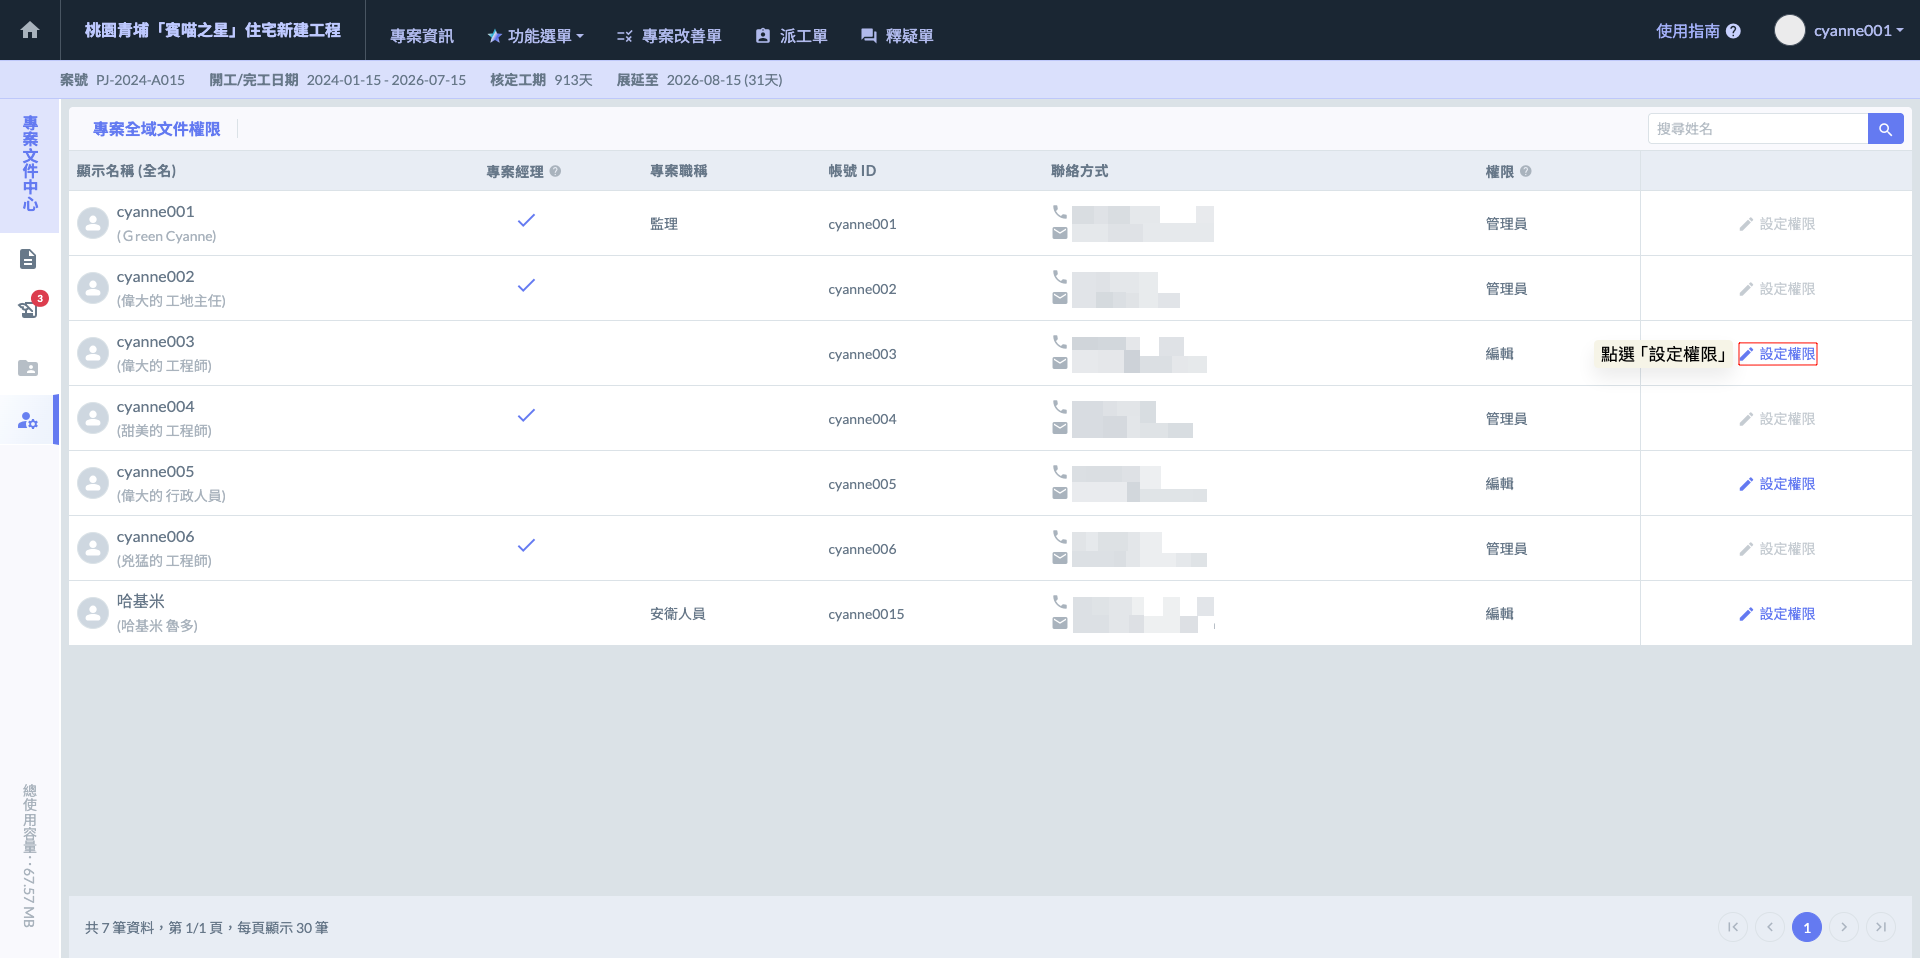Click the search magnifier button
Screen dimensions: 1920x958
tap(1885, 129)
